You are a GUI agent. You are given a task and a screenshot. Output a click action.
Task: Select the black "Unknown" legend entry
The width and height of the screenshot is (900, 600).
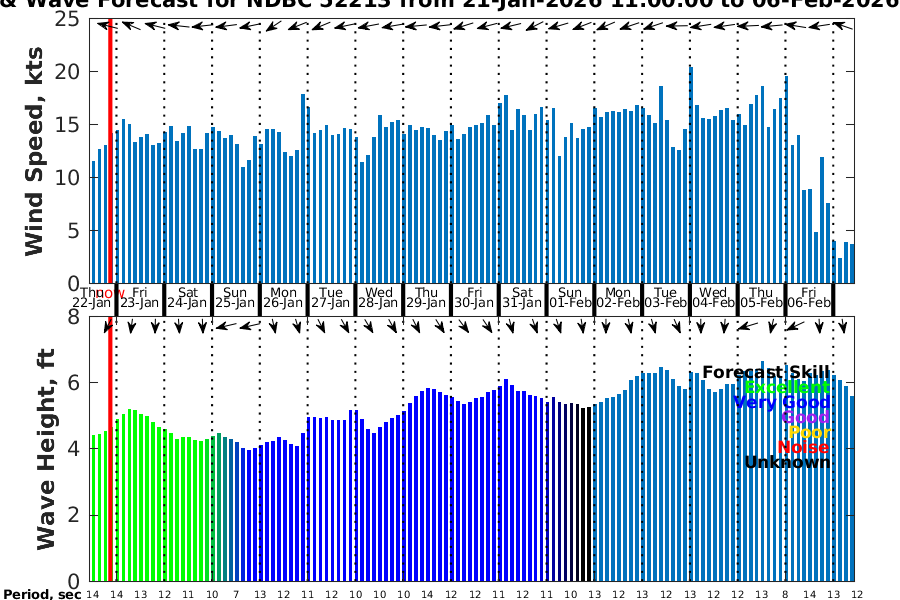(x=787, y=462)
